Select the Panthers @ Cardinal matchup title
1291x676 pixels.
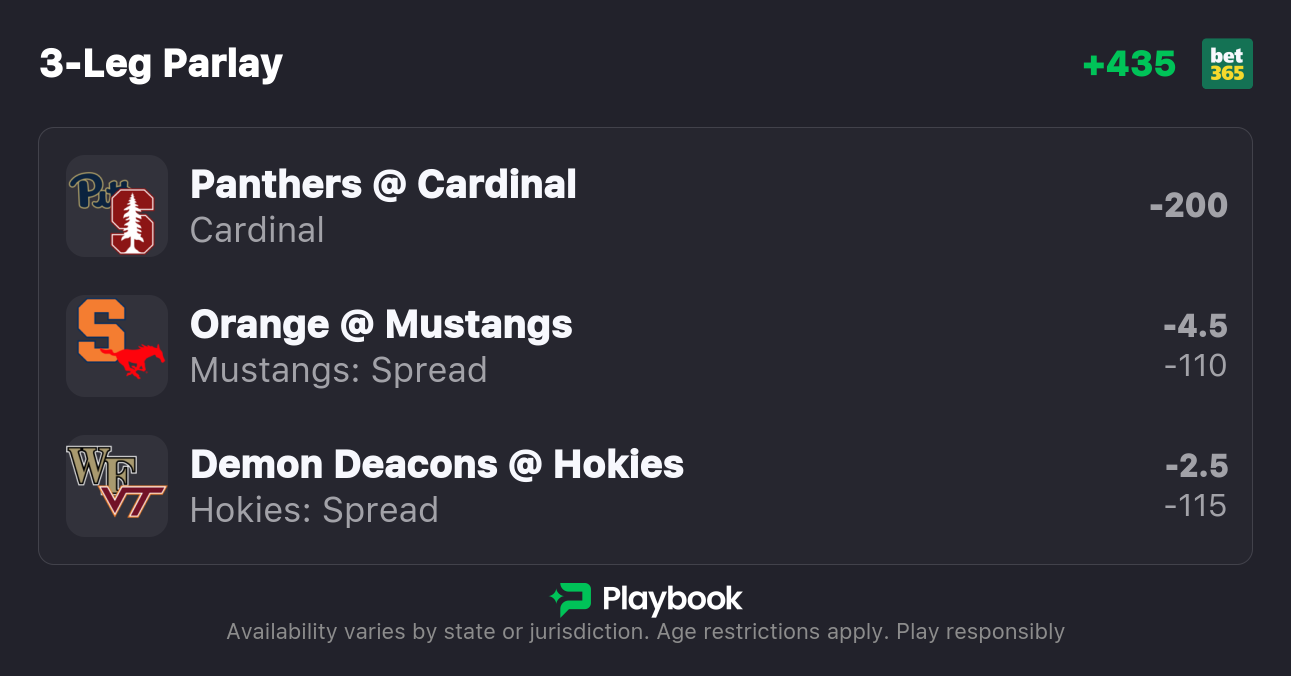(x=383, y=184)
